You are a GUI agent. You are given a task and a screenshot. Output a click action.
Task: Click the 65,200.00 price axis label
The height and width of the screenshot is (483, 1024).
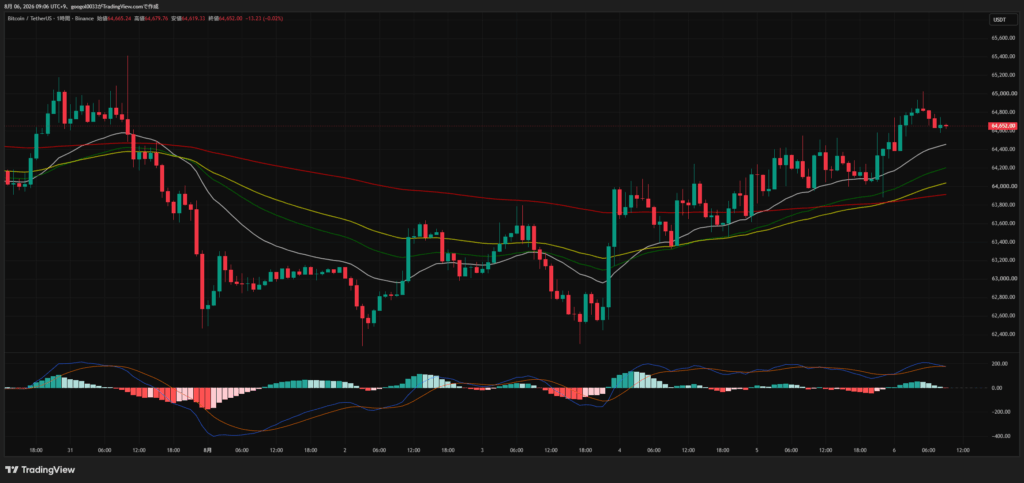pos(1002,75)
